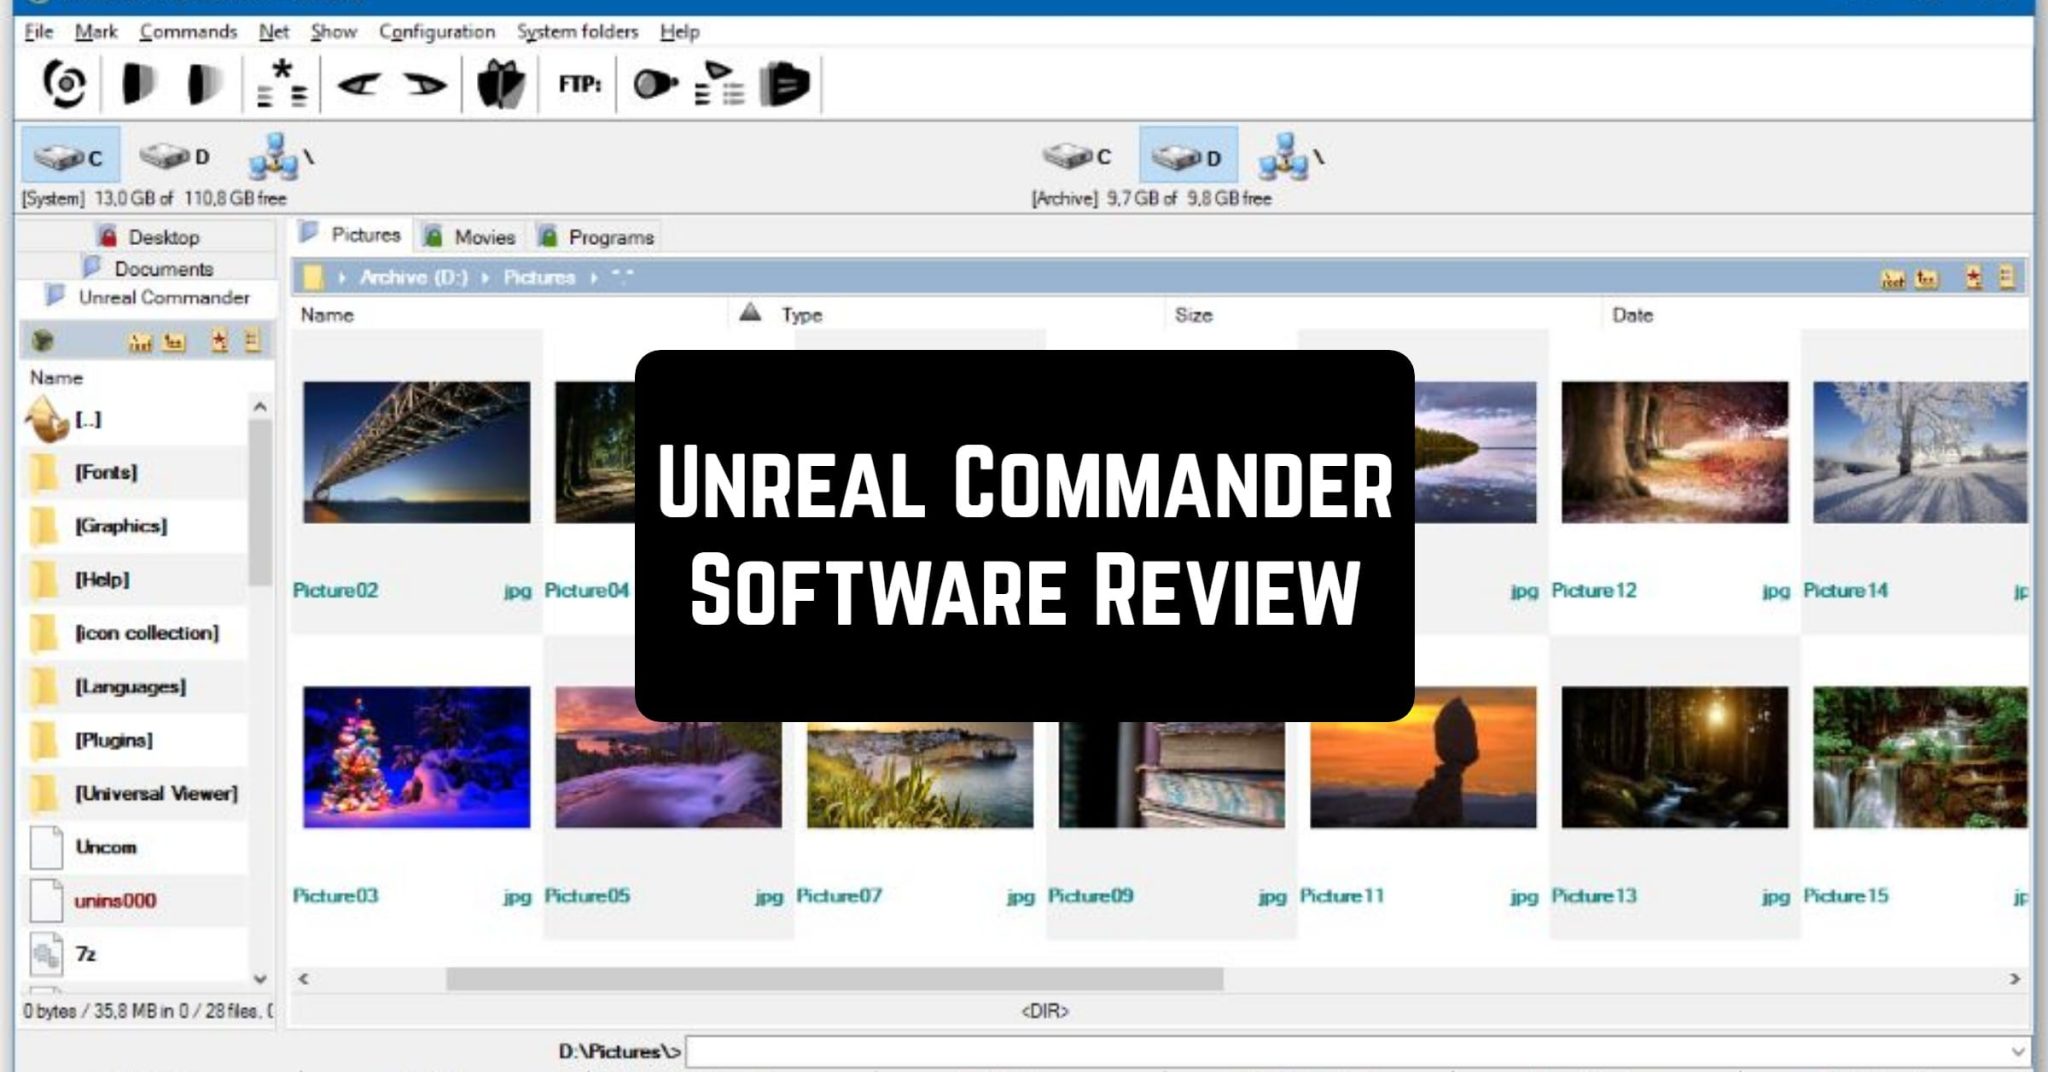Viewport: 2048px width, 1072px height.
Task: Open the Show menu
Action: coord(333,32)
